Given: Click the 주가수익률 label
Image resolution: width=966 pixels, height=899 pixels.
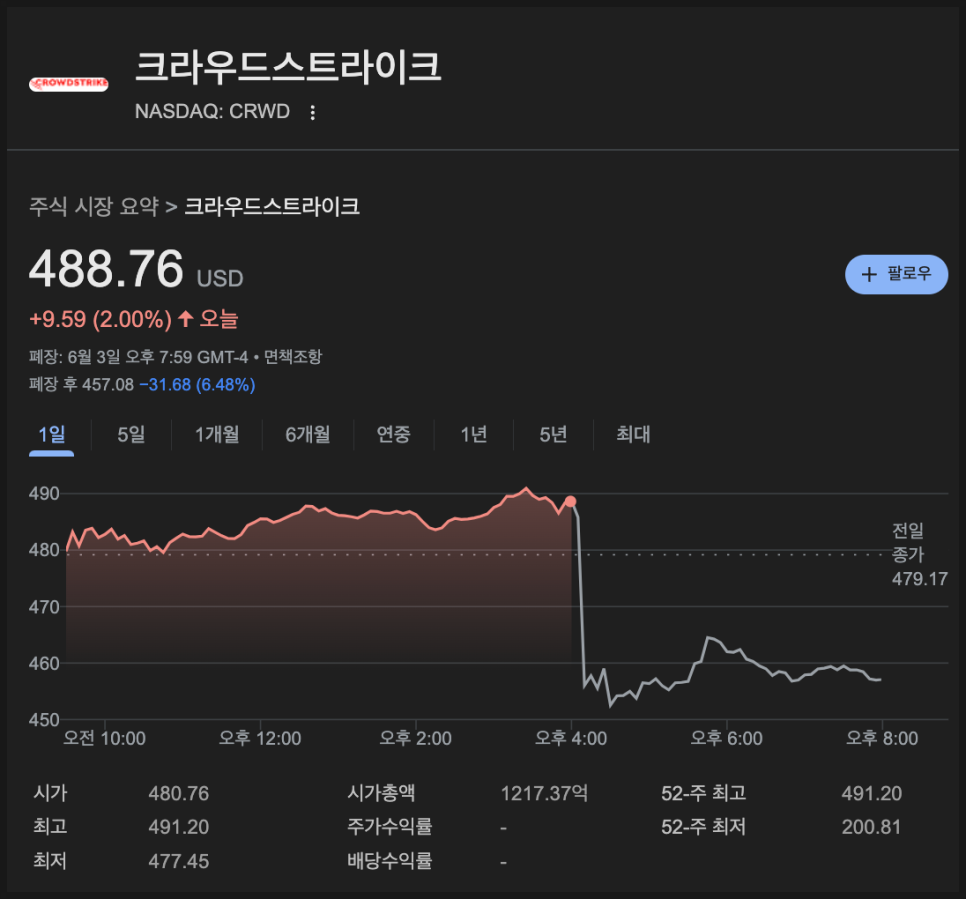Looking at the screenshot, I should click(x=389, y=828).
